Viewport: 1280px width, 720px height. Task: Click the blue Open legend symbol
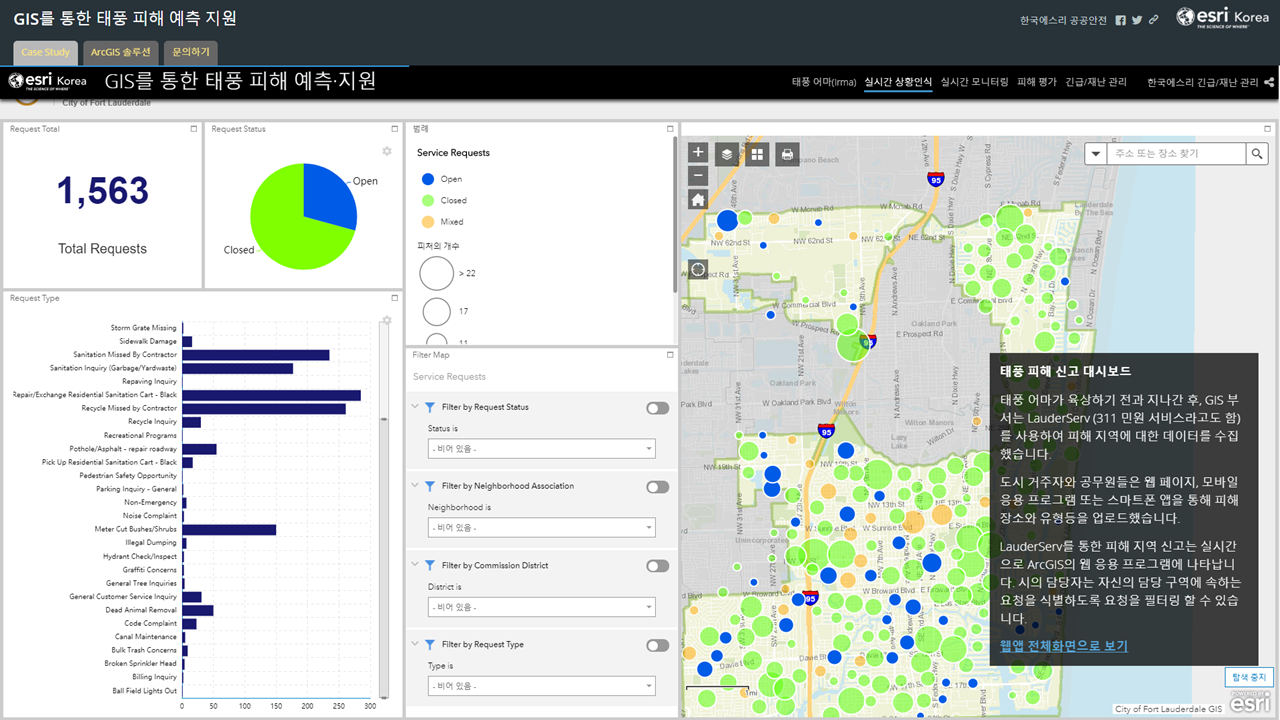pos(428,179)
